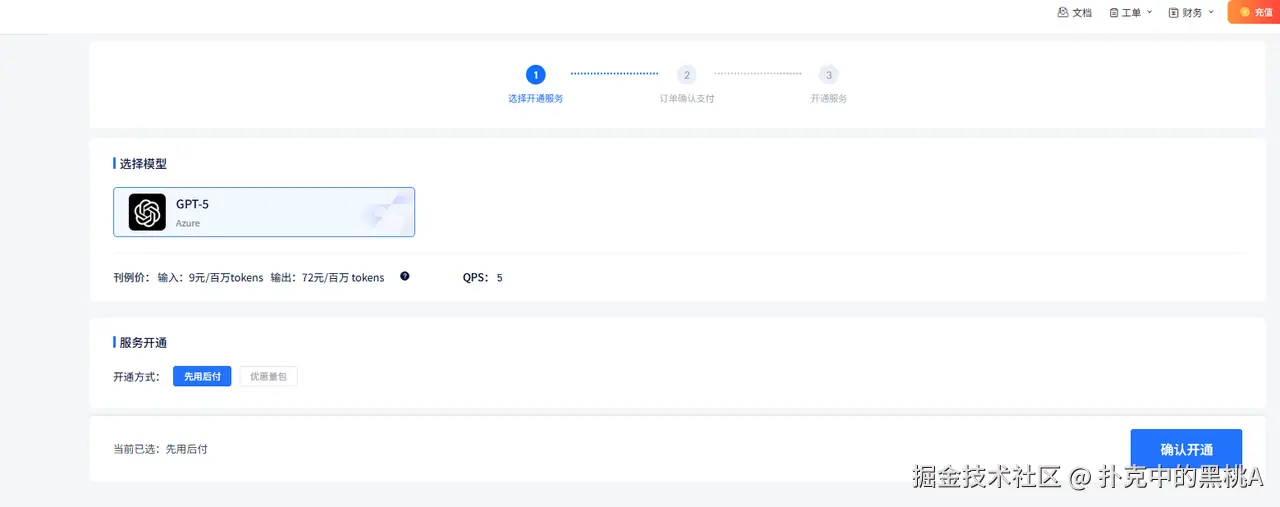
Task: Choose 优惠量包 activation option
Action: (x=268, y=376)
